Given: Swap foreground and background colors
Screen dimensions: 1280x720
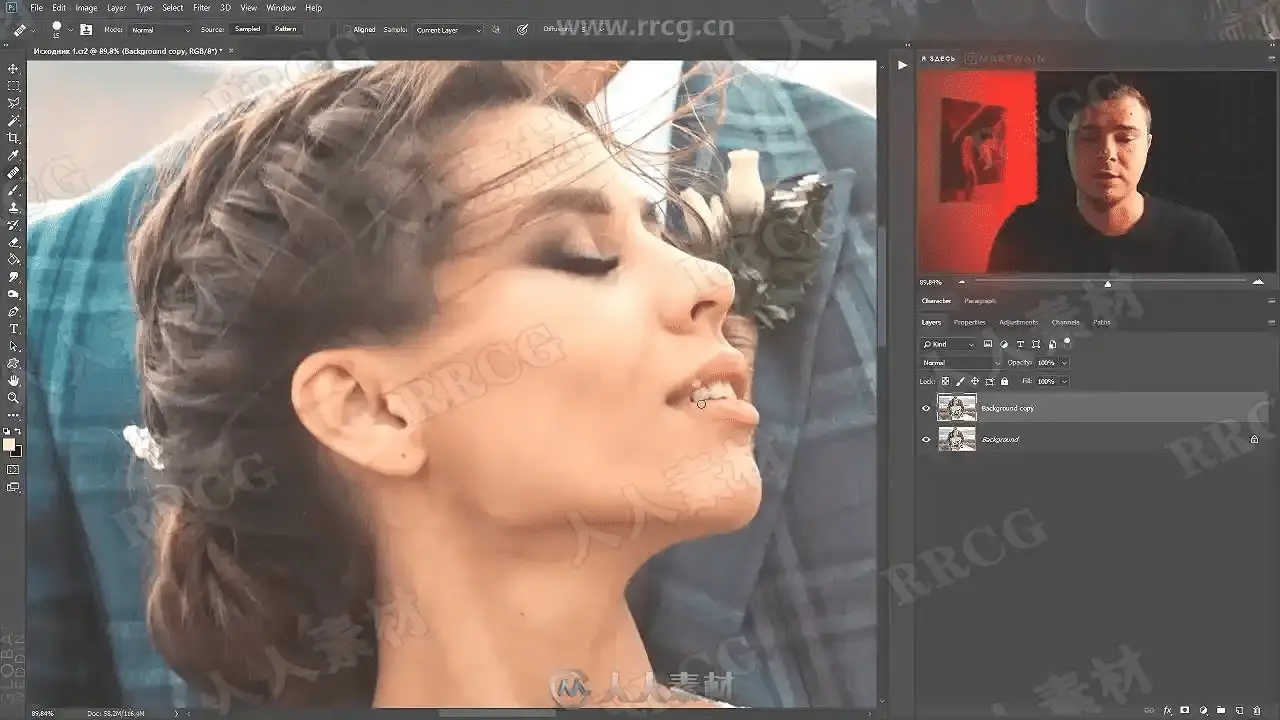Looking at the screenshot, I should point(18,431).
